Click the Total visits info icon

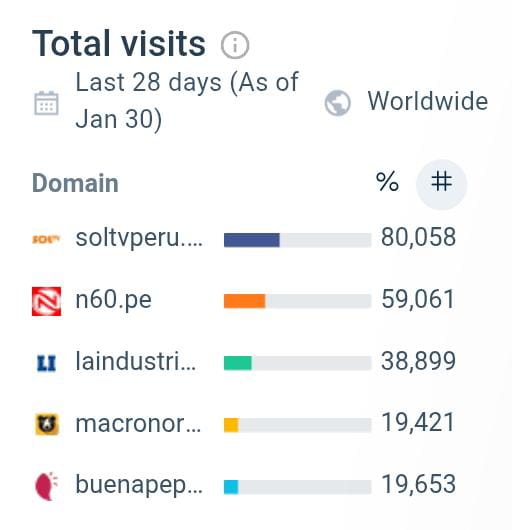235,45
